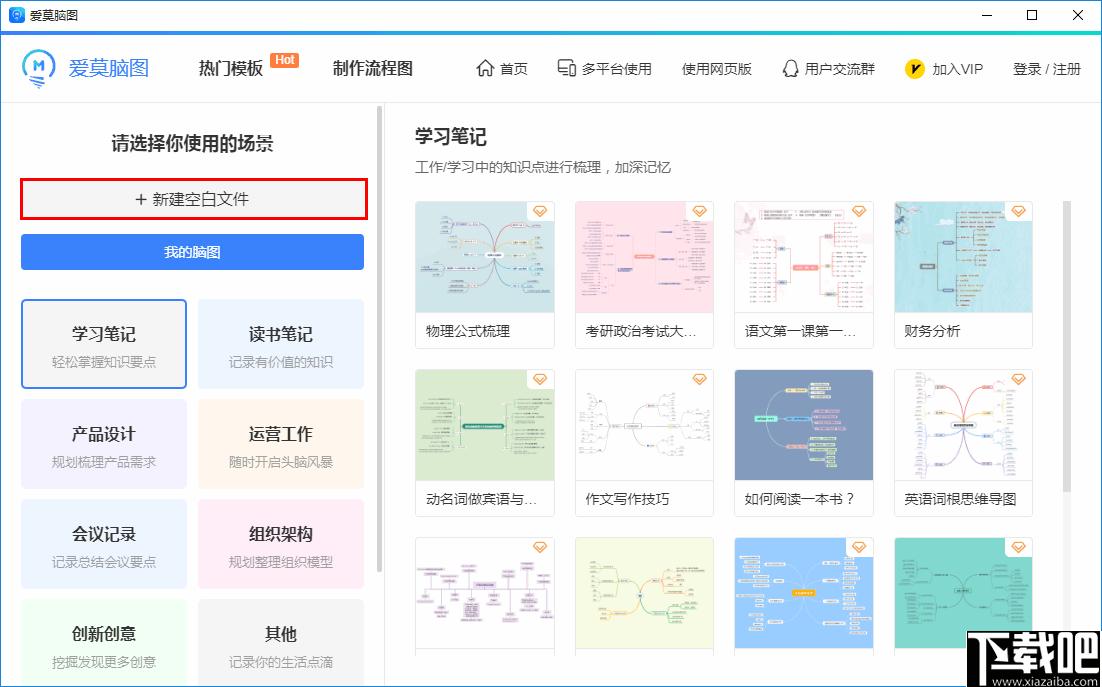Click the home icon next to 首页
The width and height of the screenshot is (1102, 687).
485,68
